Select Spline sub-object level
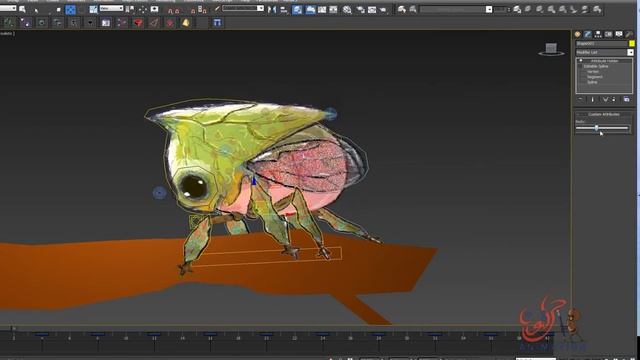Screen dimensions: 640x360 pyautogui.click(x=592, y=82)
